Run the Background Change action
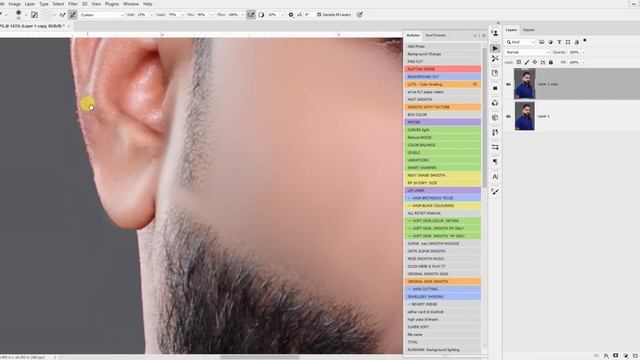640x360 pixels. coord(442,54)
